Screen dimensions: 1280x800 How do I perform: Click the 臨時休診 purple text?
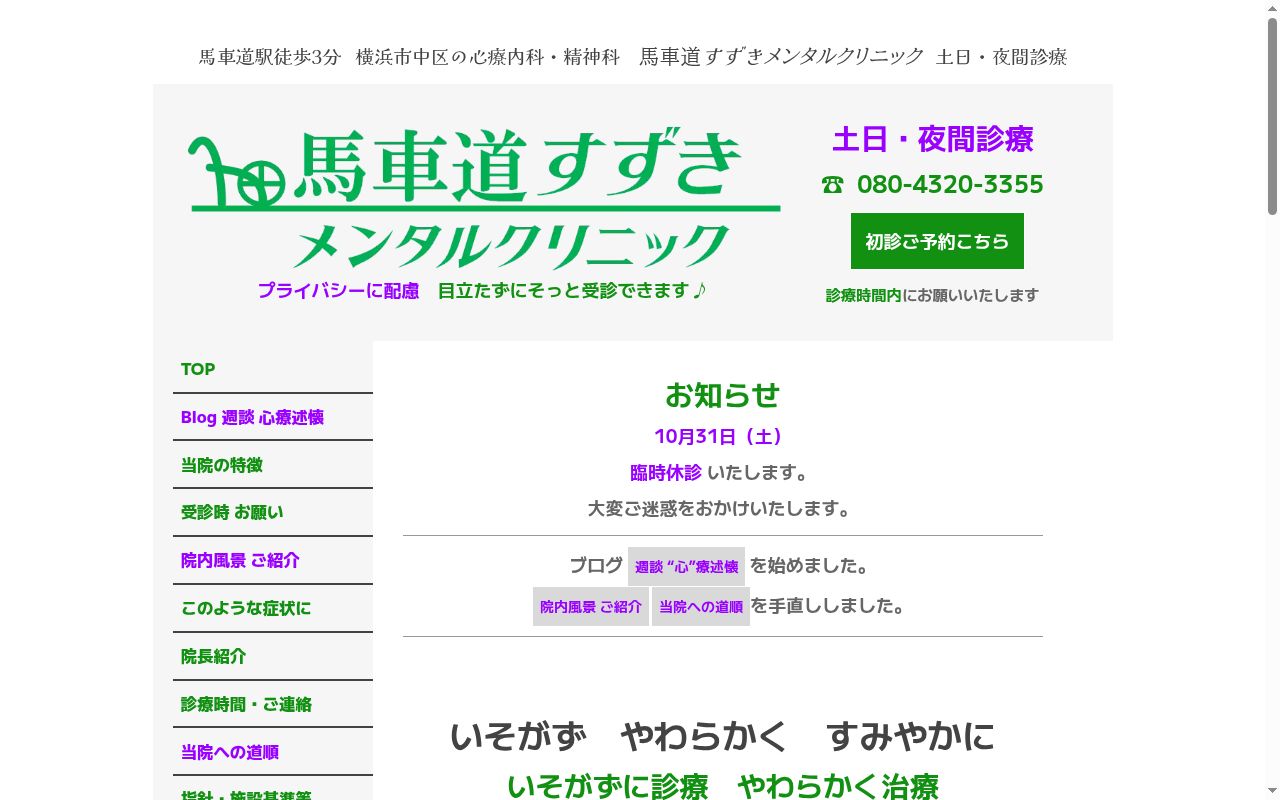point(666,472)
